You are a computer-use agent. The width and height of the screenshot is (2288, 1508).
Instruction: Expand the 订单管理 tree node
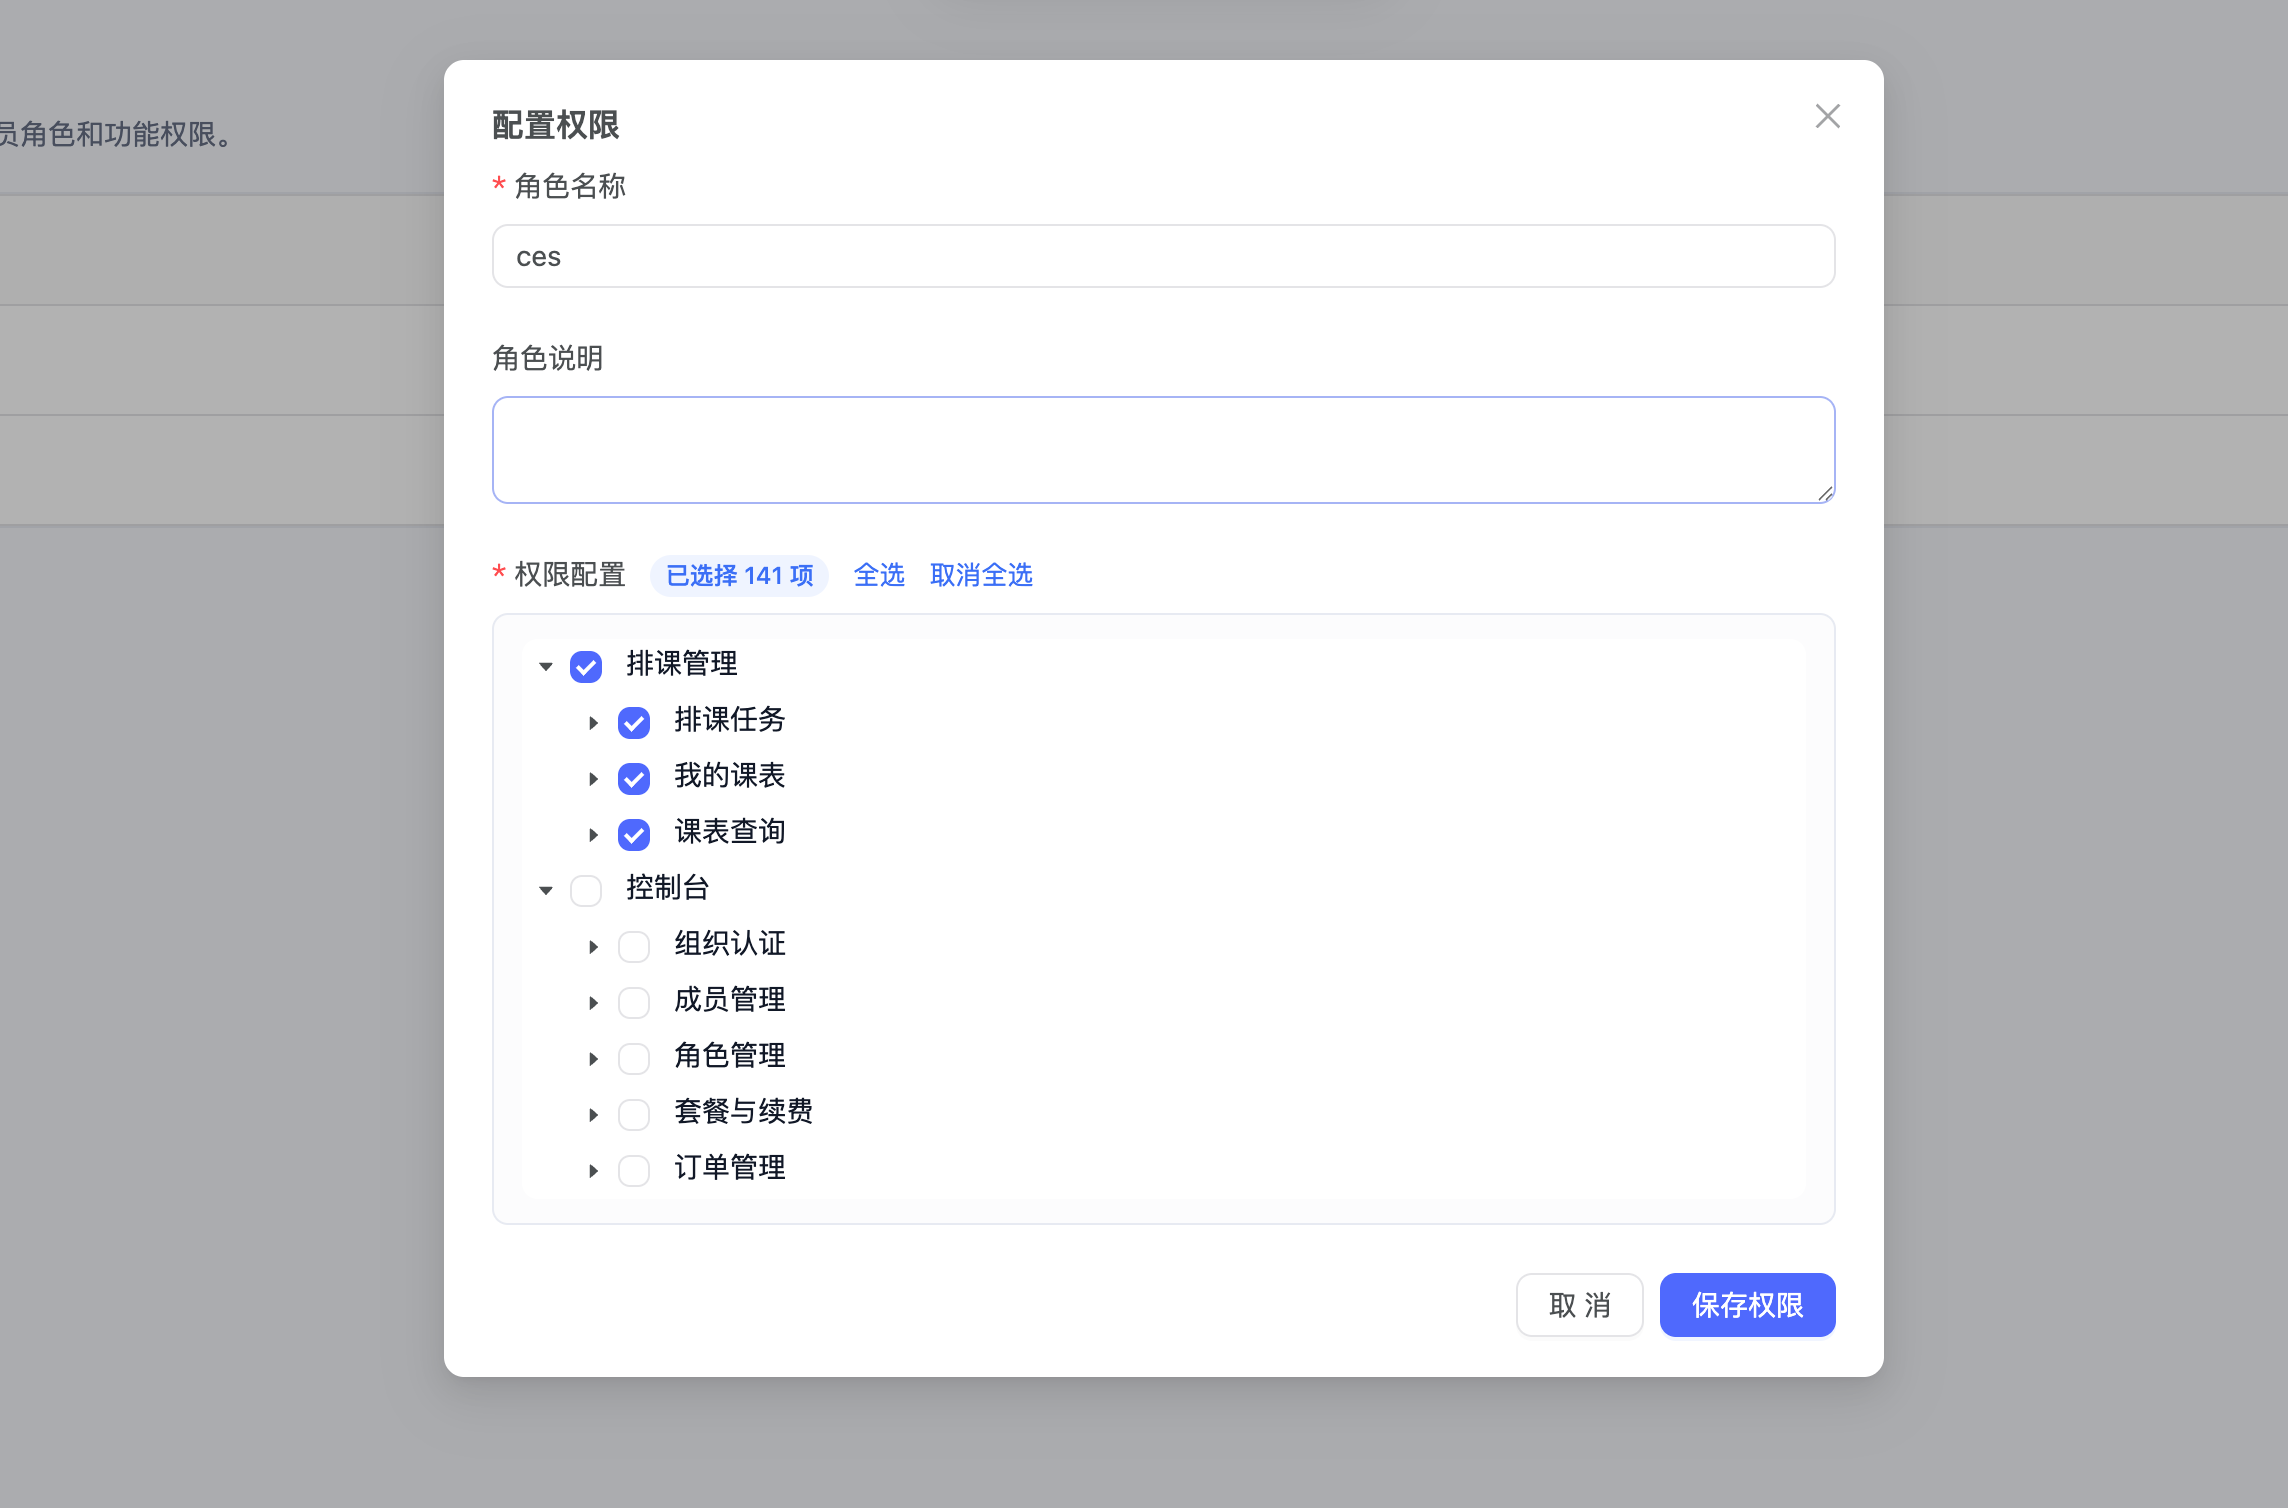coord(594,1170)
